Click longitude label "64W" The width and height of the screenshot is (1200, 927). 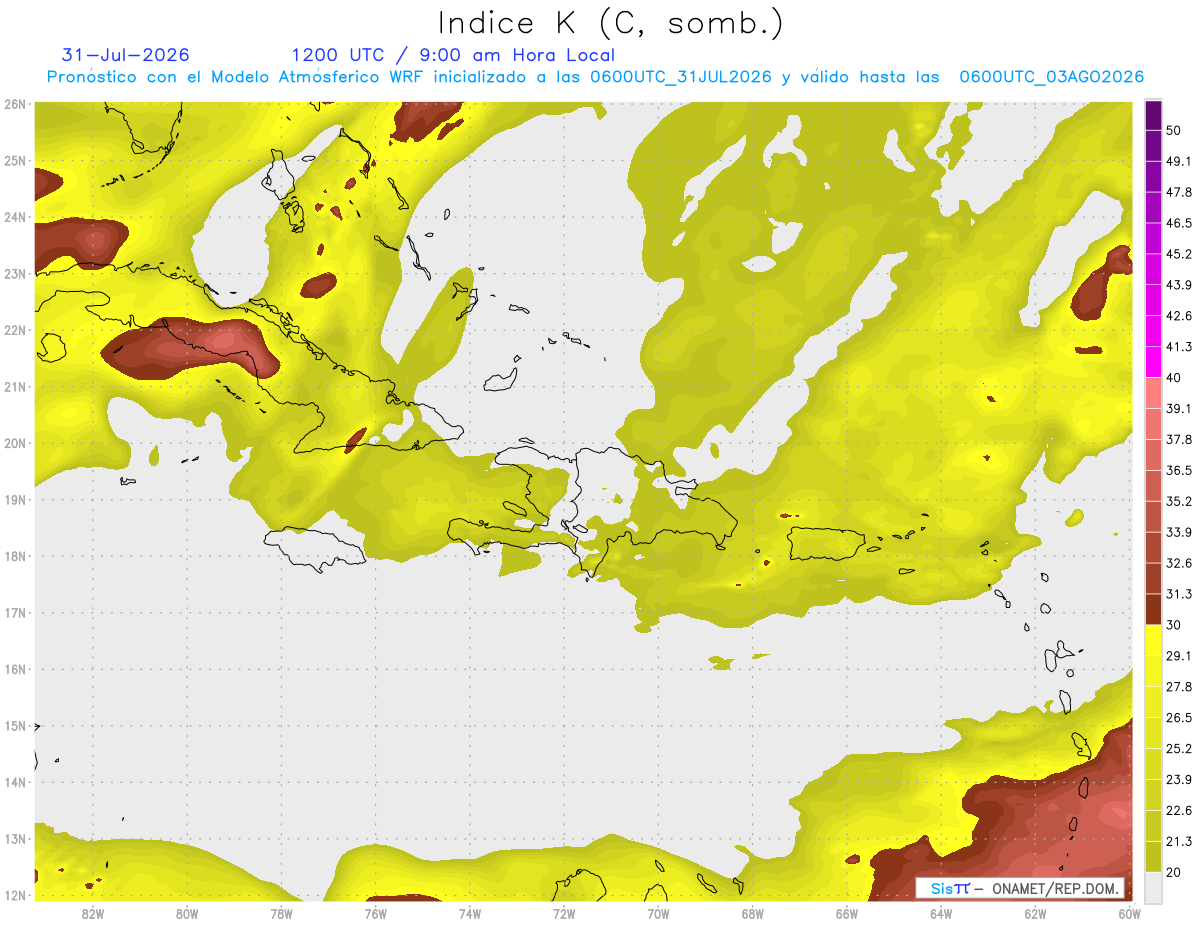[x=941, y=914]
